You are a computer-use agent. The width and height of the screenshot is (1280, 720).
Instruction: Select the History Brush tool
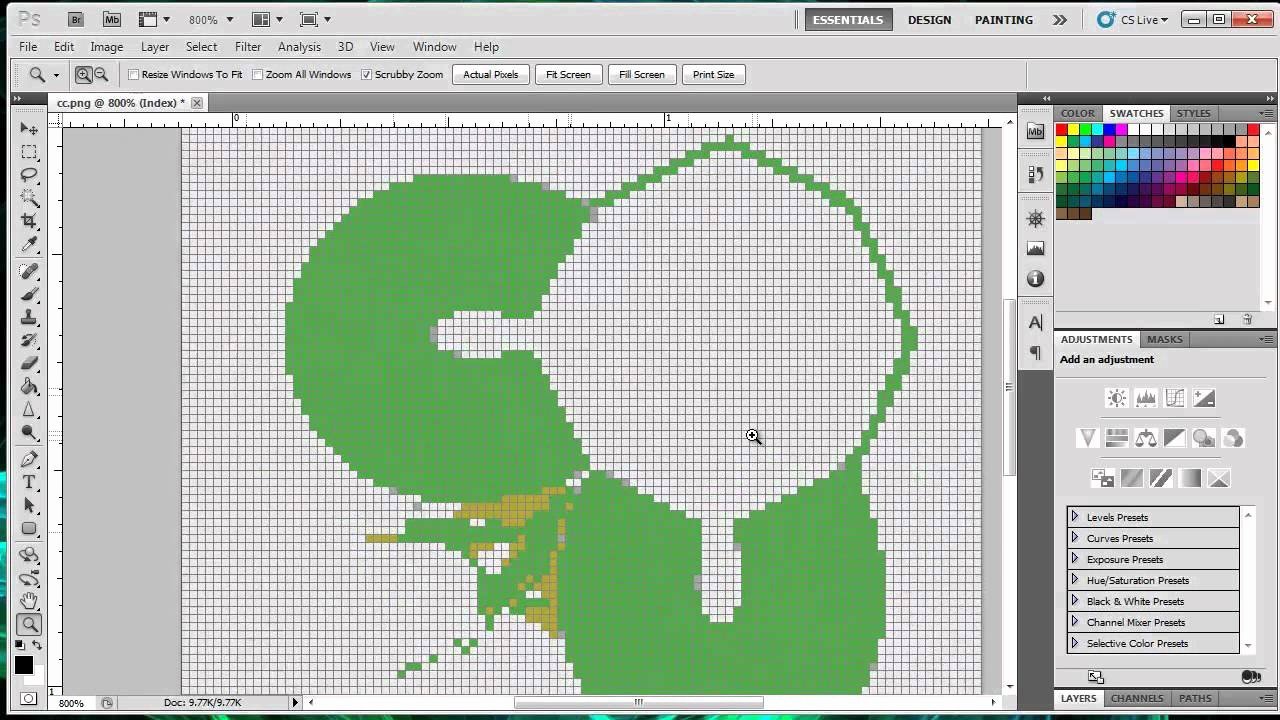29,341
